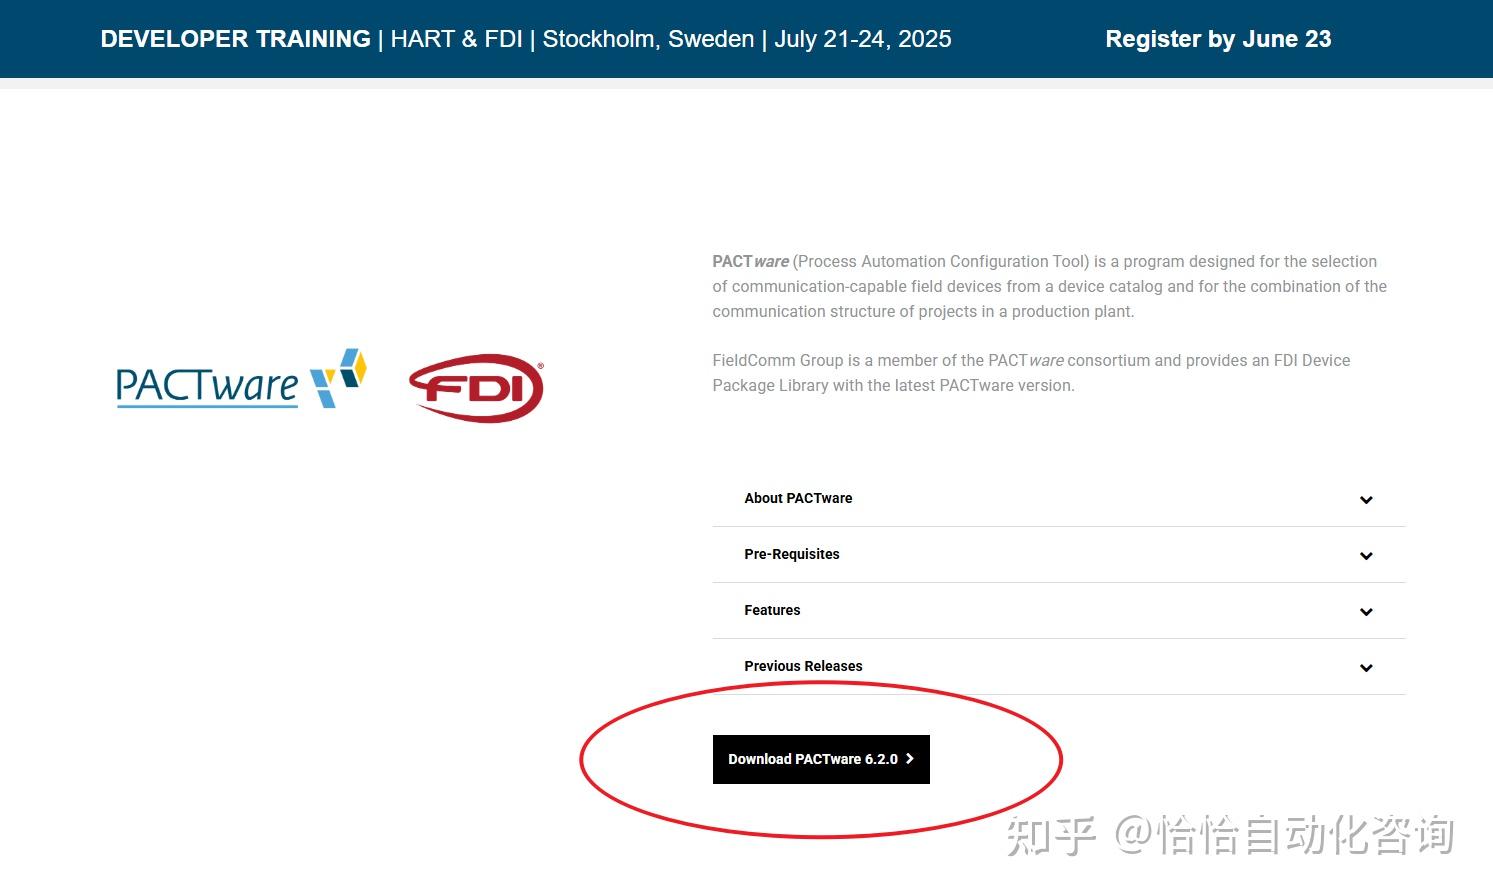Click Register by June 23 link
This screenshot has height=896, width=1493.
[x=1218, y=39]
